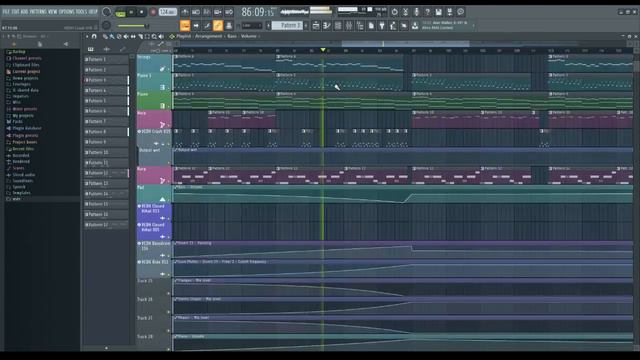640x360 pixels.
Task: Click the playhead marker on timeline
Action: 323,50
